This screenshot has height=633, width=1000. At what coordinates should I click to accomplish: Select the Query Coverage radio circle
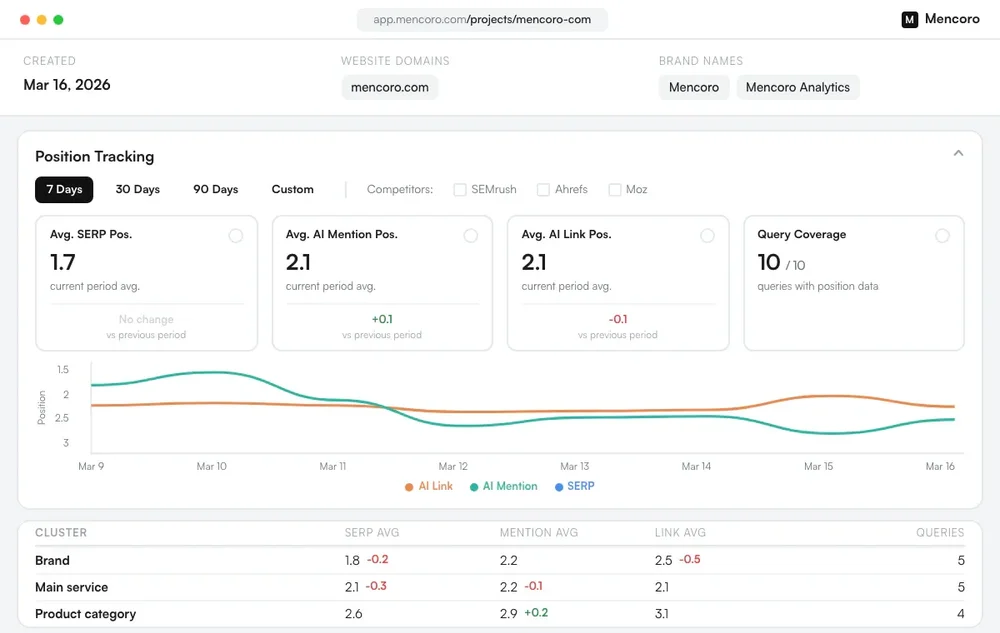(942, 236)
